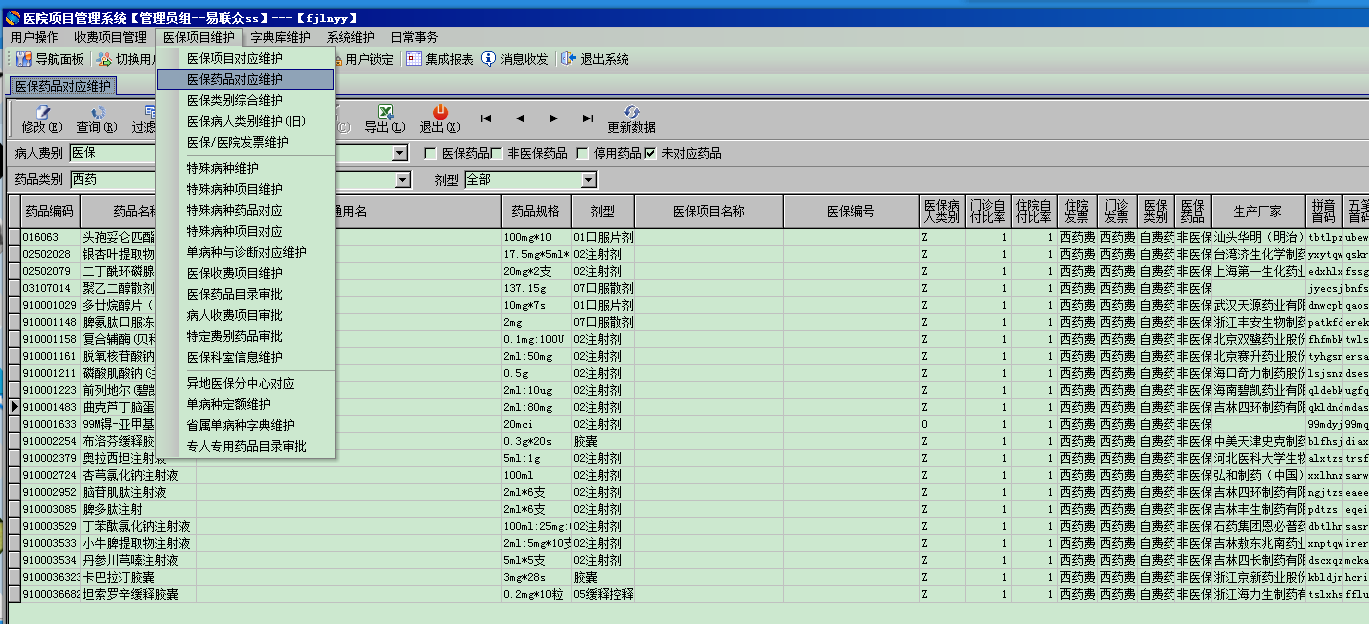Open the 剂型 dropdown arrow

coord(589,180)
